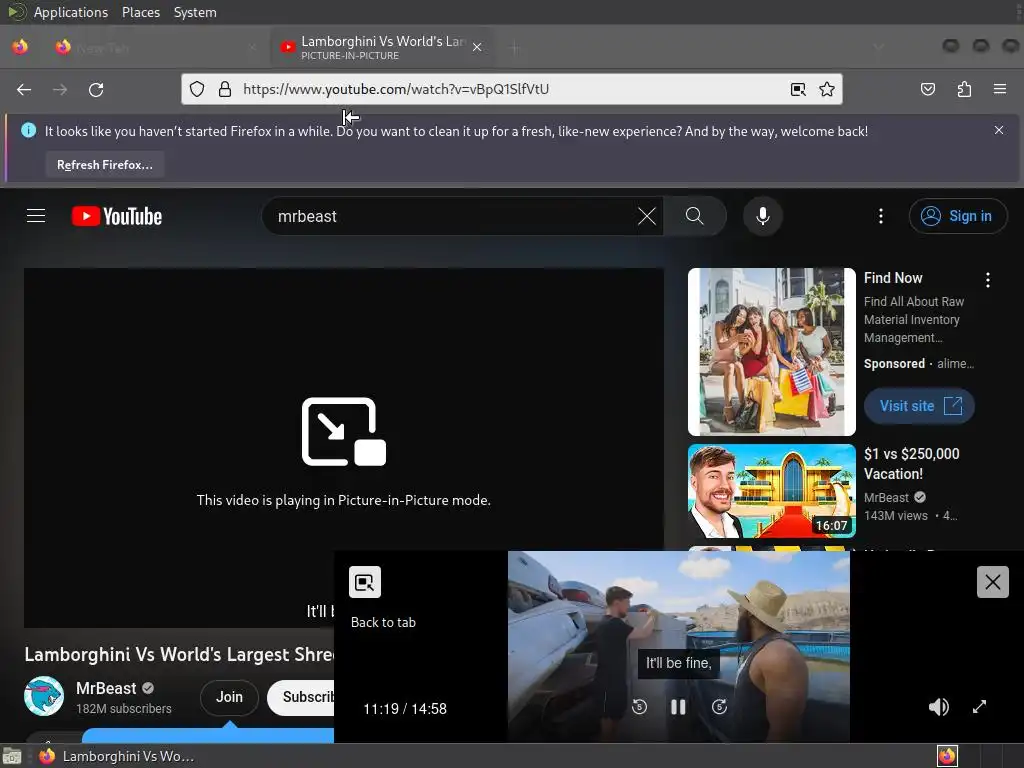The height and width of the screenshot is (768, 1024).
Task: Close the Picture-in-Picture window
Action: (x=993, y=582)
